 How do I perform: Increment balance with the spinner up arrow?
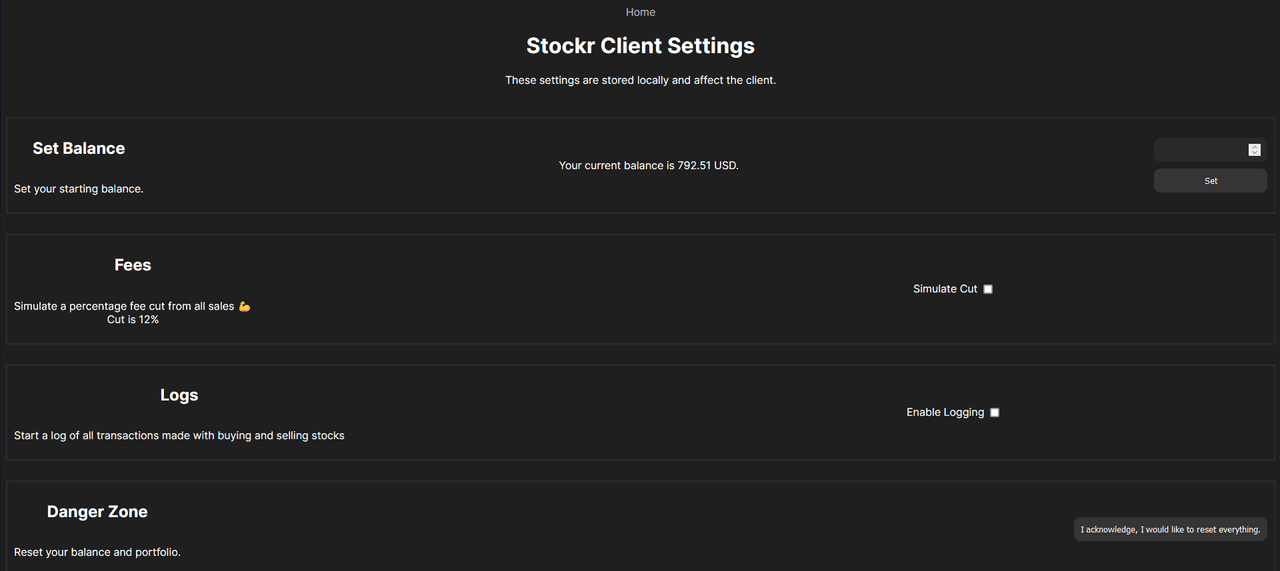click(x=1254, y=147)
